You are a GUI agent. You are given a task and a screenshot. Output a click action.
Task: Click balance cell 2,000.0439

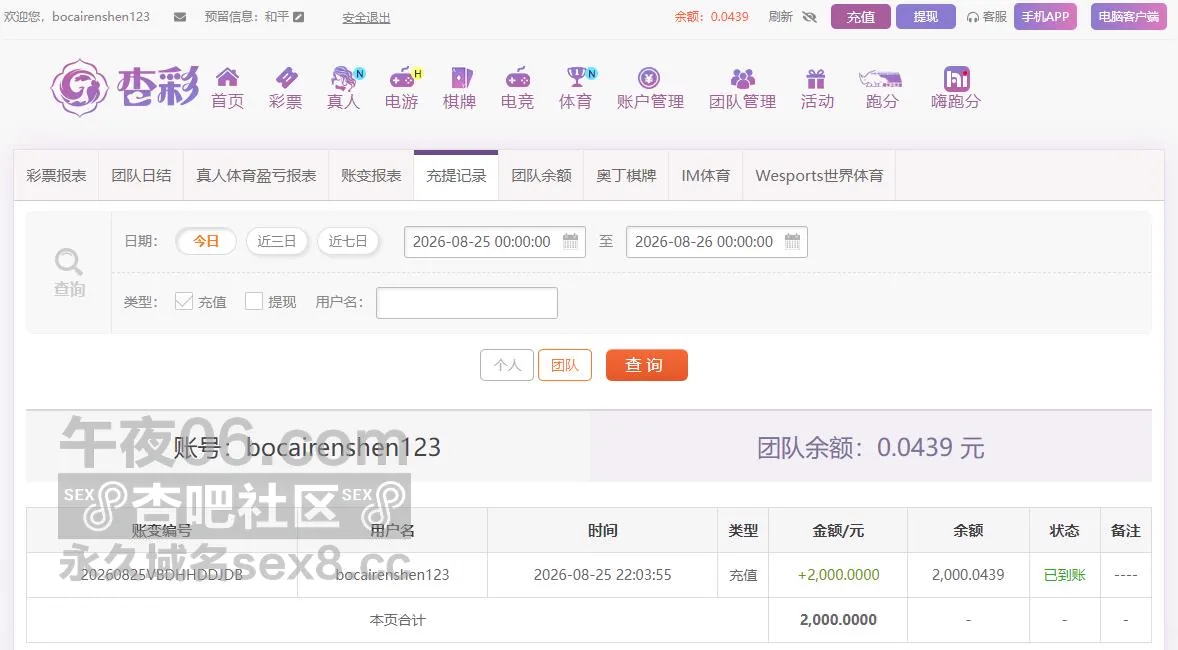(x=968, y=575)
